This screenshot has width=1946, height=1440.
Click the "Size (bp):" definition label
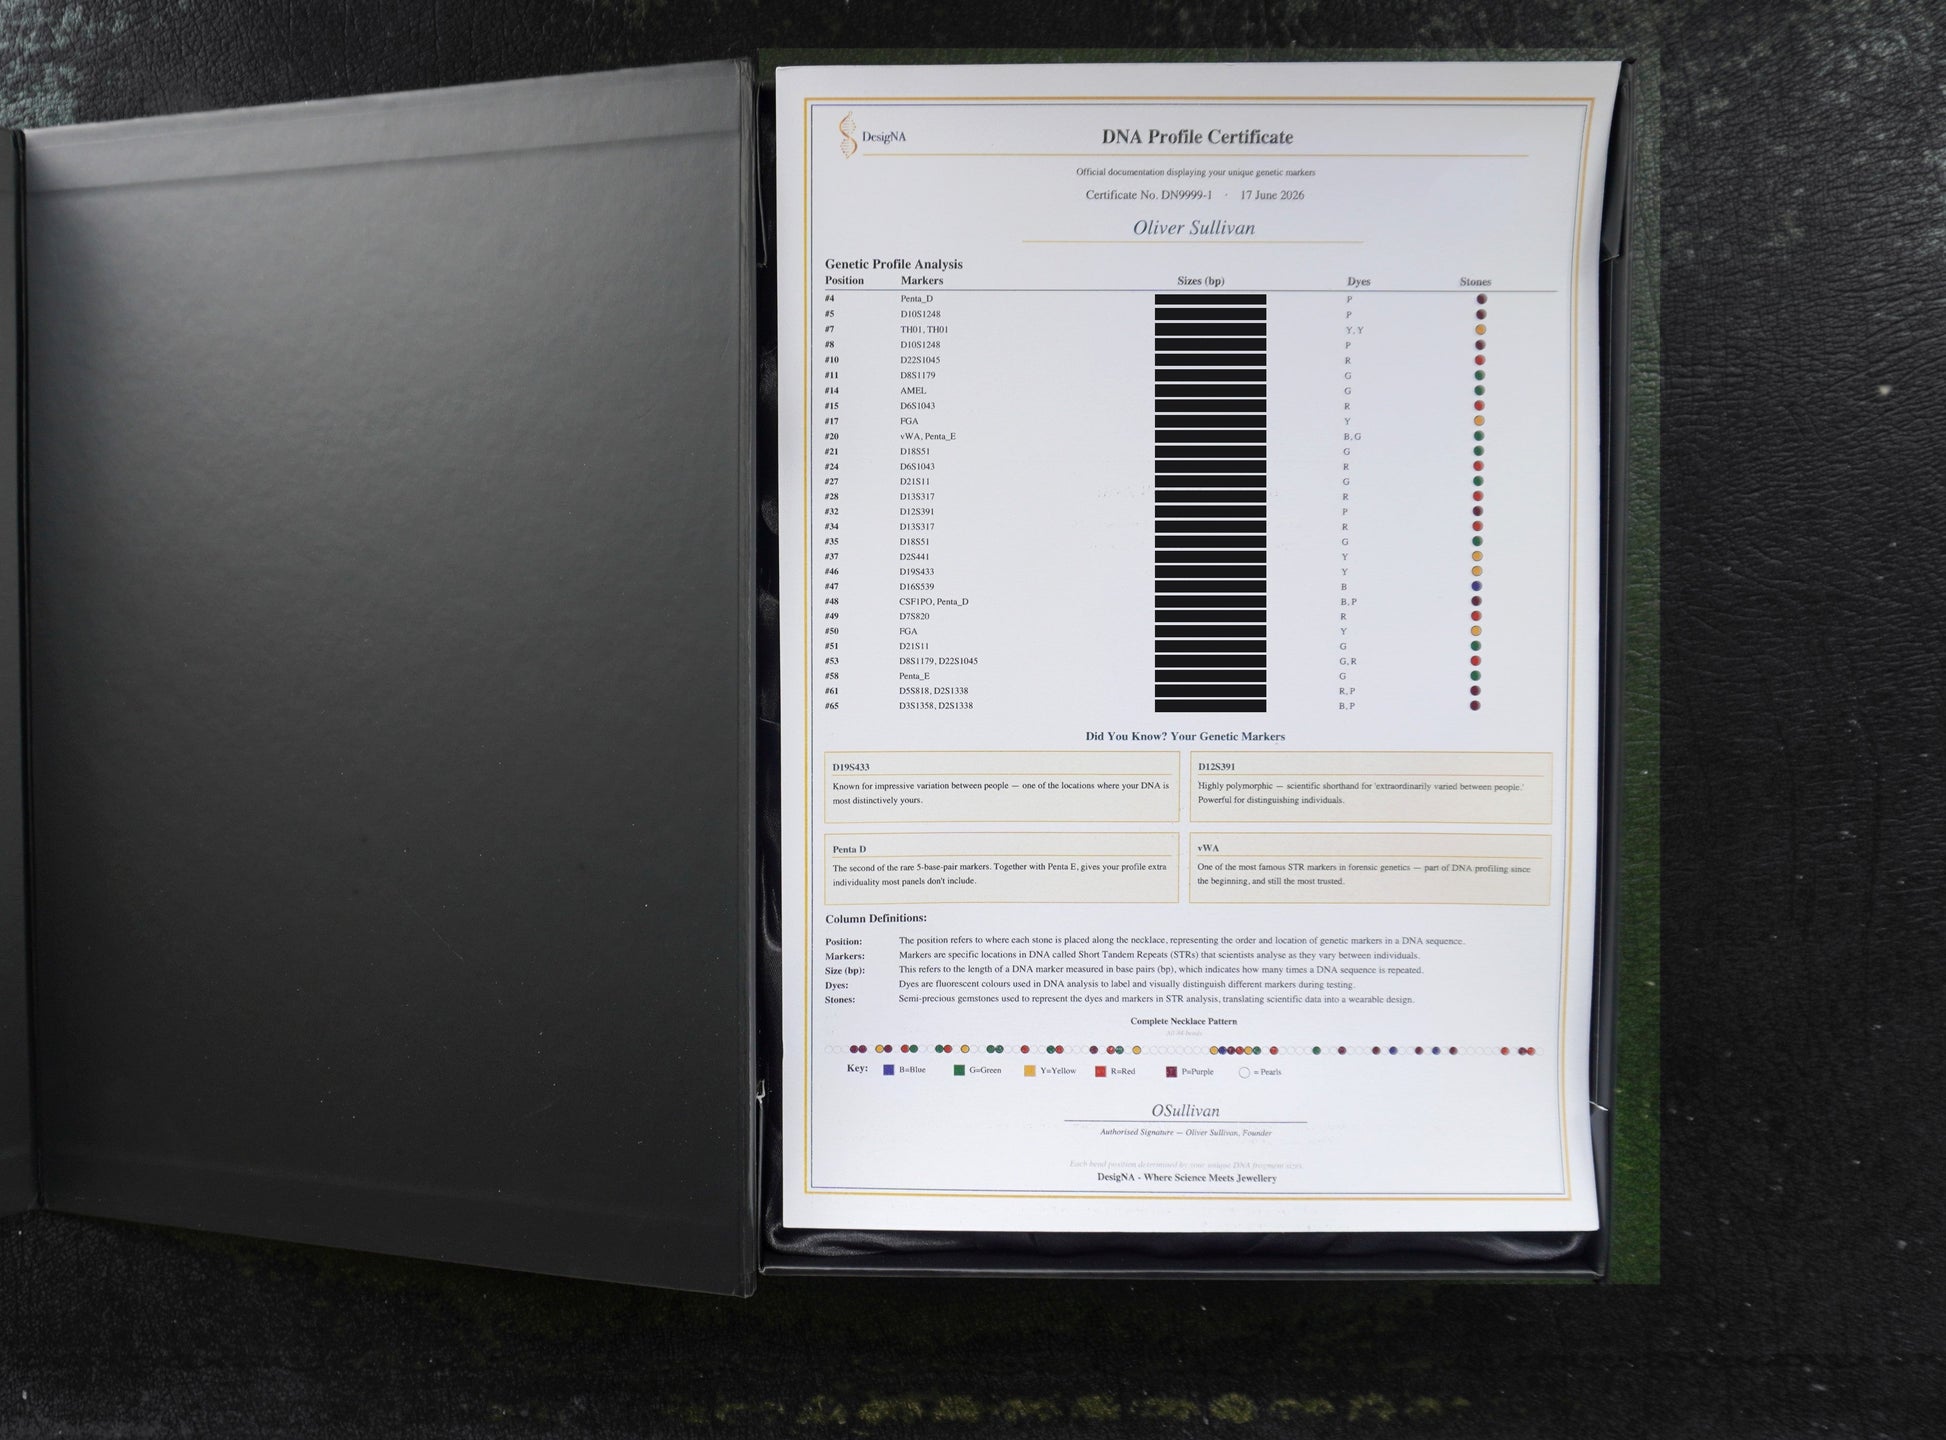(x=844, y=970)
